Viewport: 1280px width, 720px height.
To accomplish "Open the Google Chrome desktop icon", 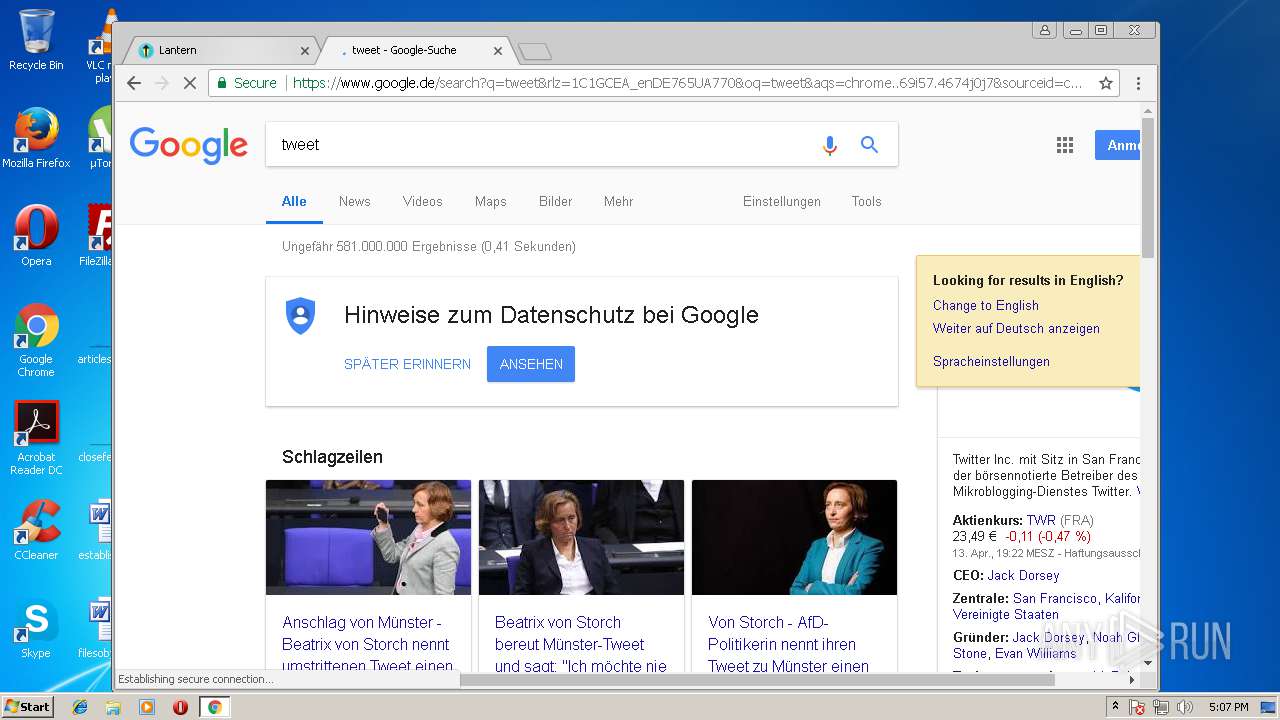I will [36, 340].
